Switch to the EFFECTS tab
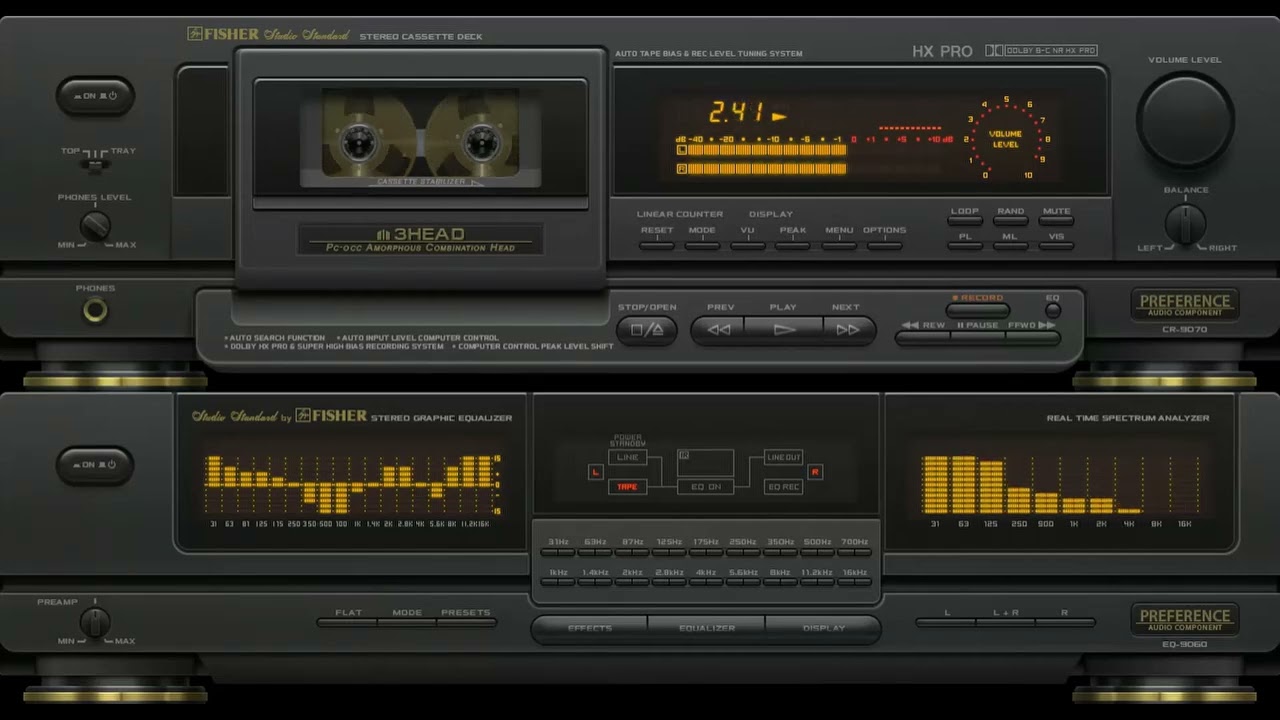This screenshot has height=720, width=1280. coord(589,629)
